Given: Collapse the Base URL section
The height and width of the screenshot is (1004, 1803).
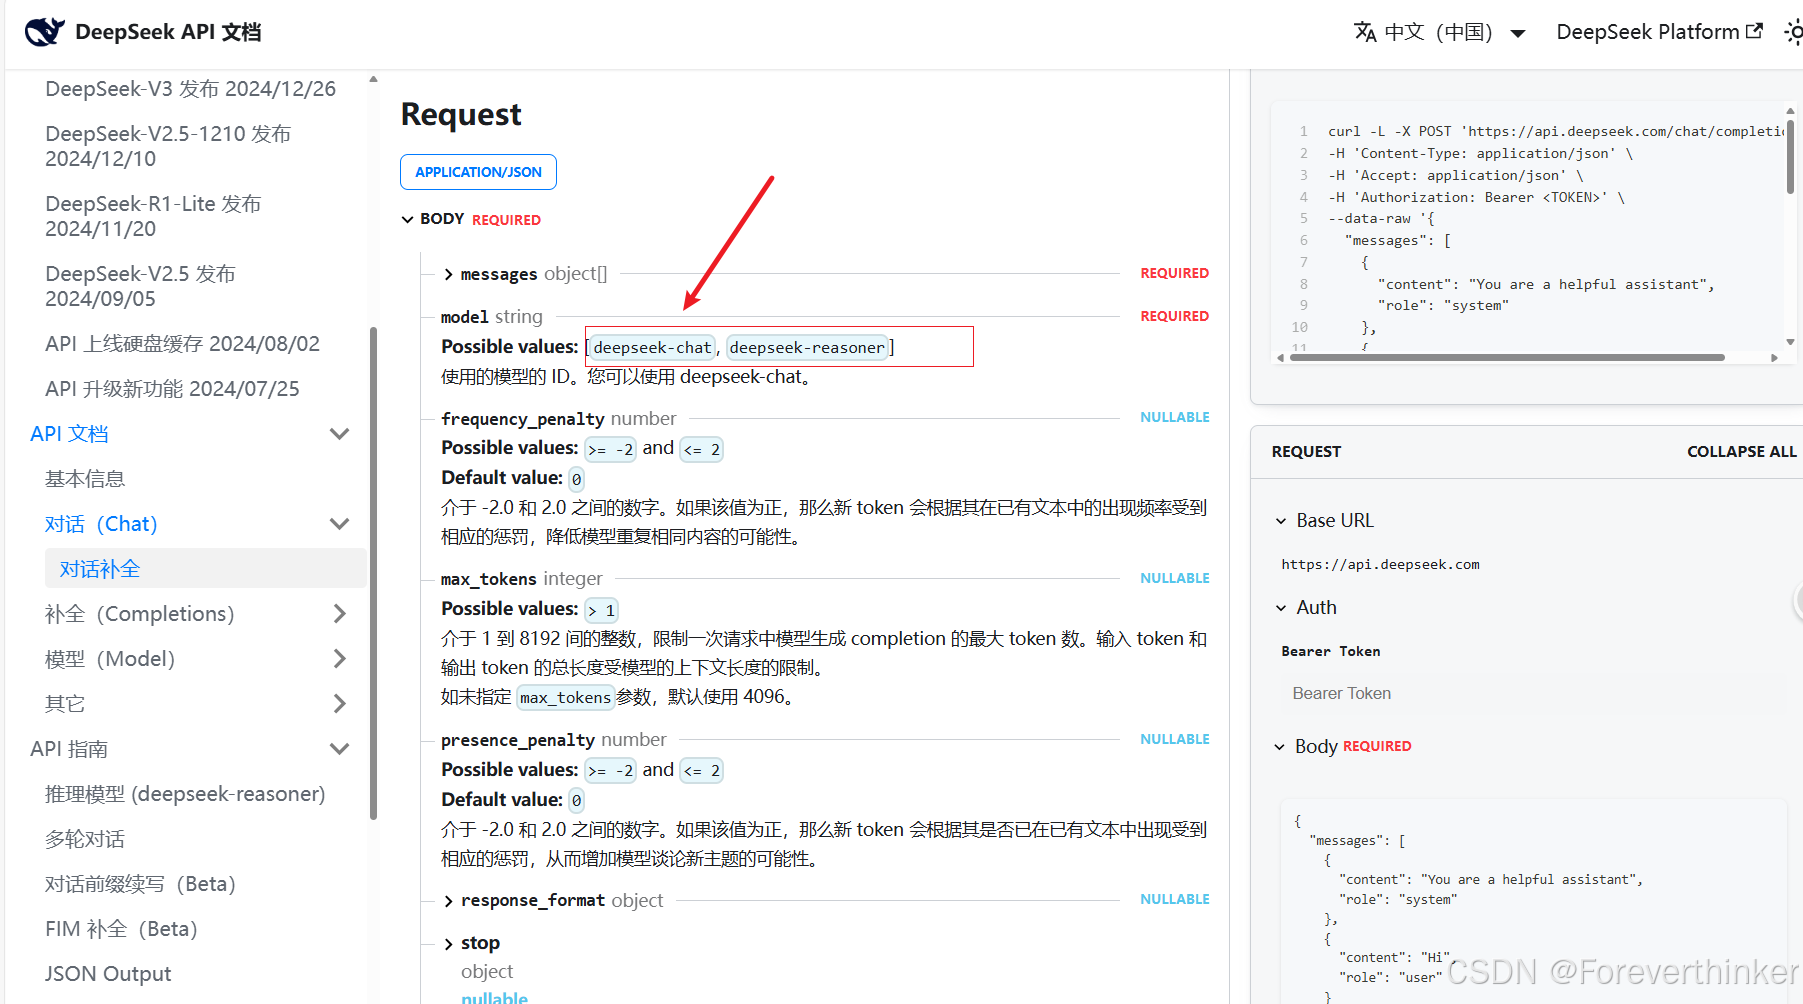Looking at the screenshot, I should (1281, 521).
